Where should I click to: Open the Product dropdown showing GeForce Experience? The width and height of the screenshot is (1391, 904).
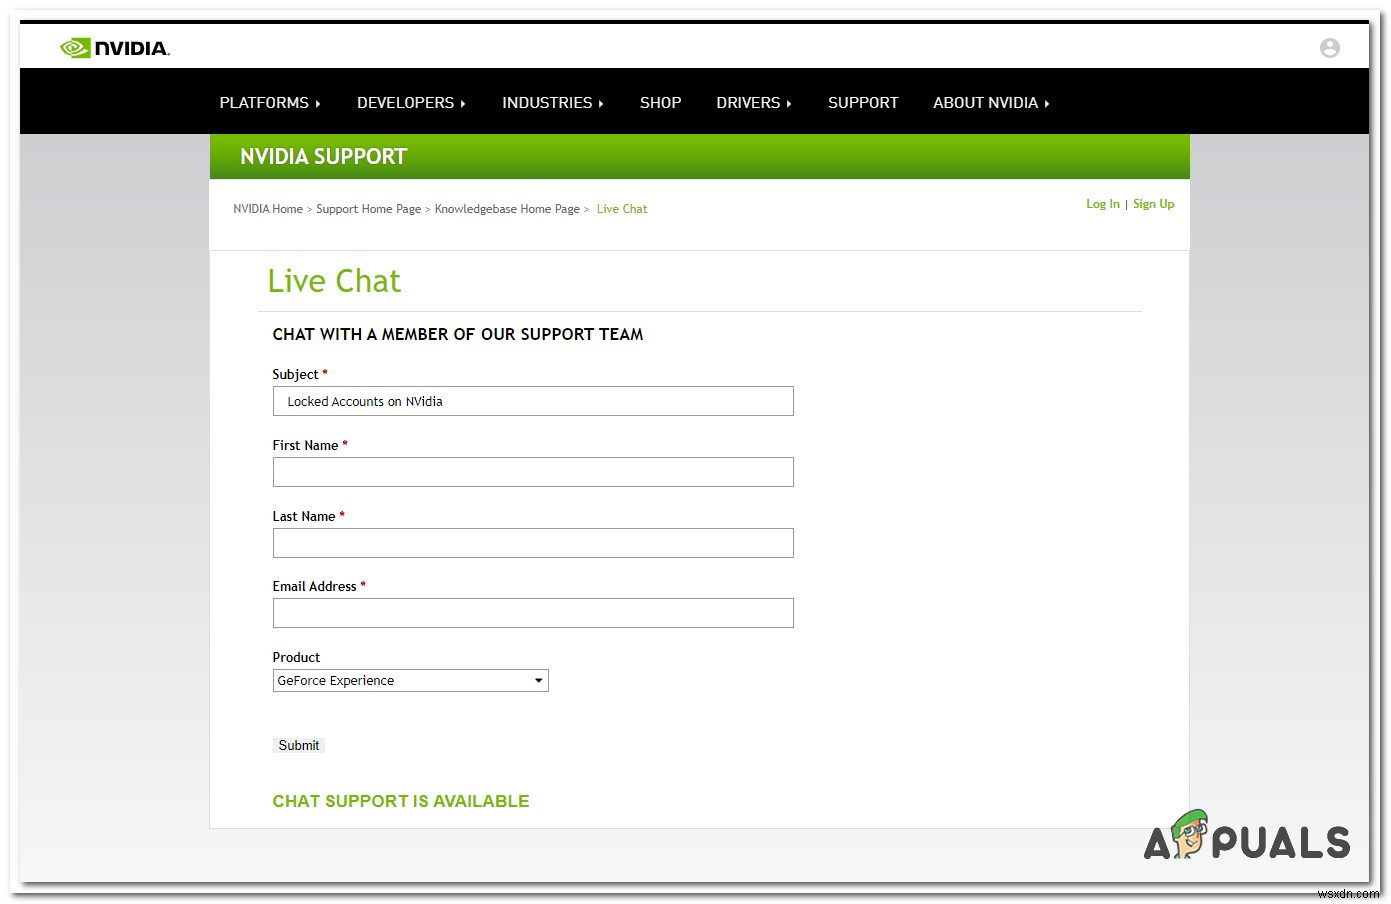pos(411,681)
